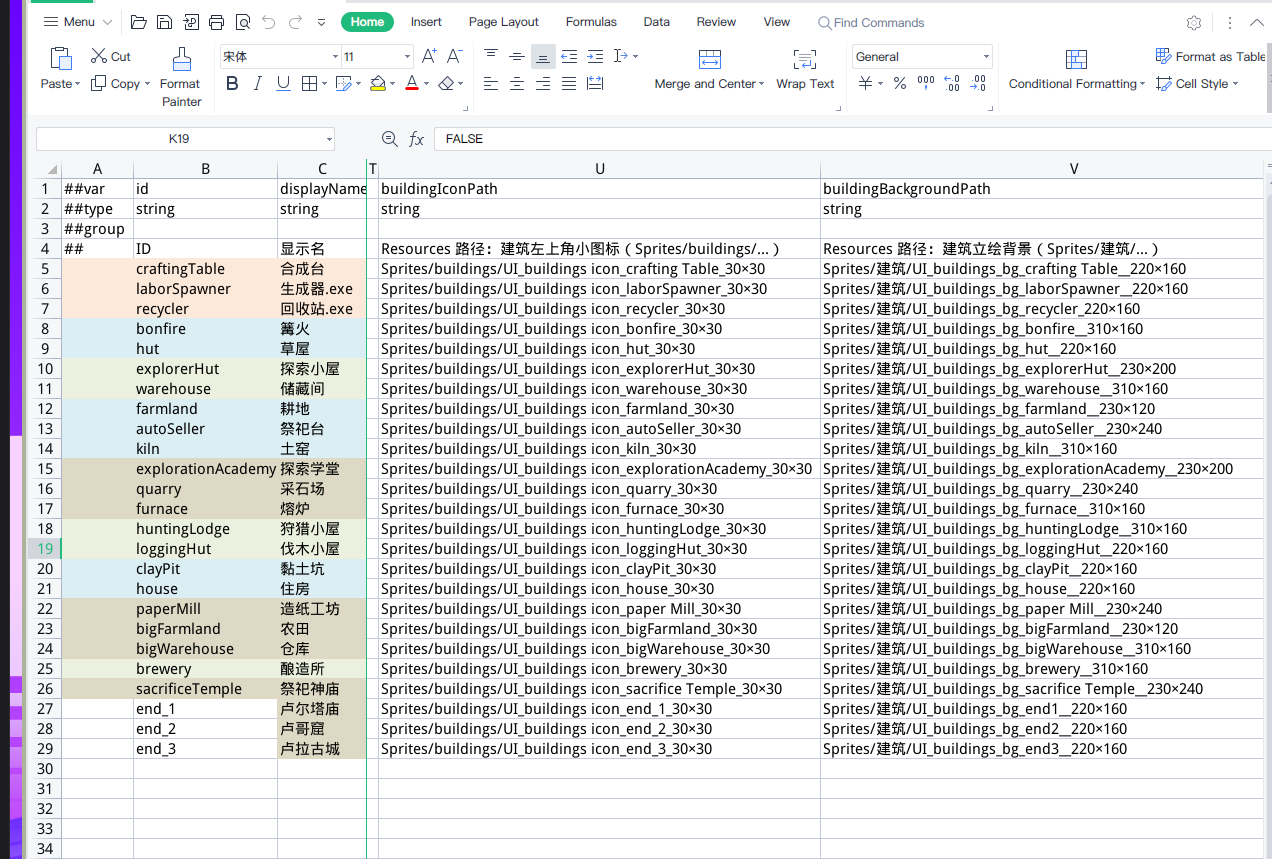
Task: Decrease font size with the A- icon
Action: 454,57
